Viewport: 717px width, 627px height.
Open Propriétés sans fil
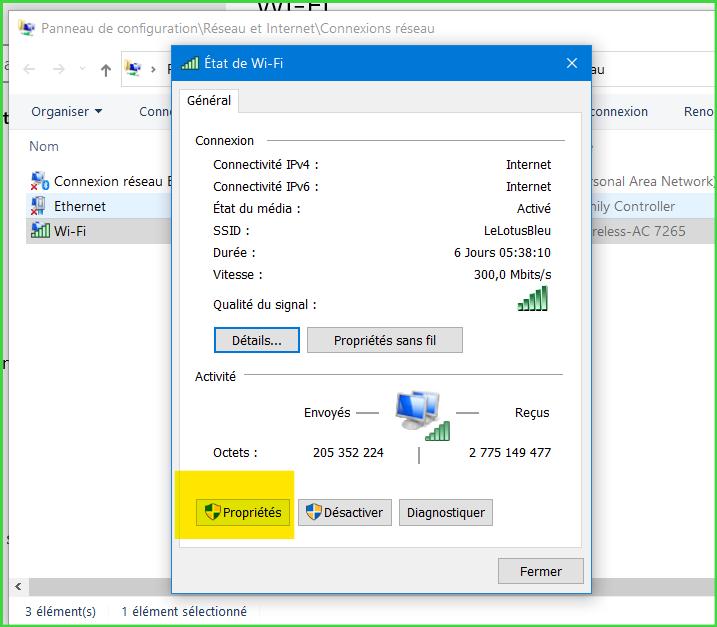pos(384,340)
